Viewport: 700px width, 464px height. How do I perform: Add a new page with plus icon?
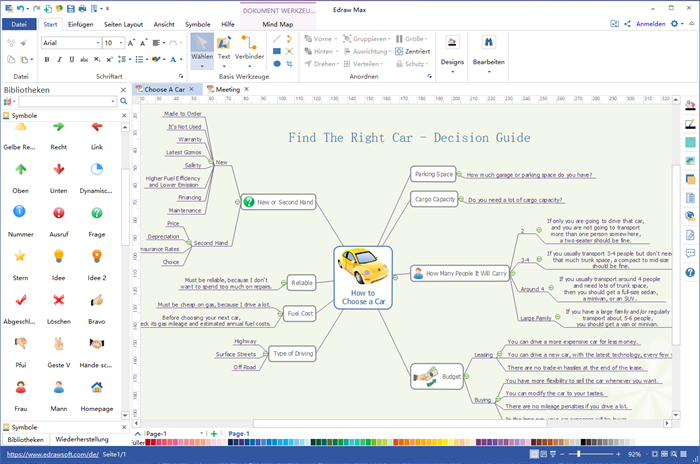click(x=213, y=434)
